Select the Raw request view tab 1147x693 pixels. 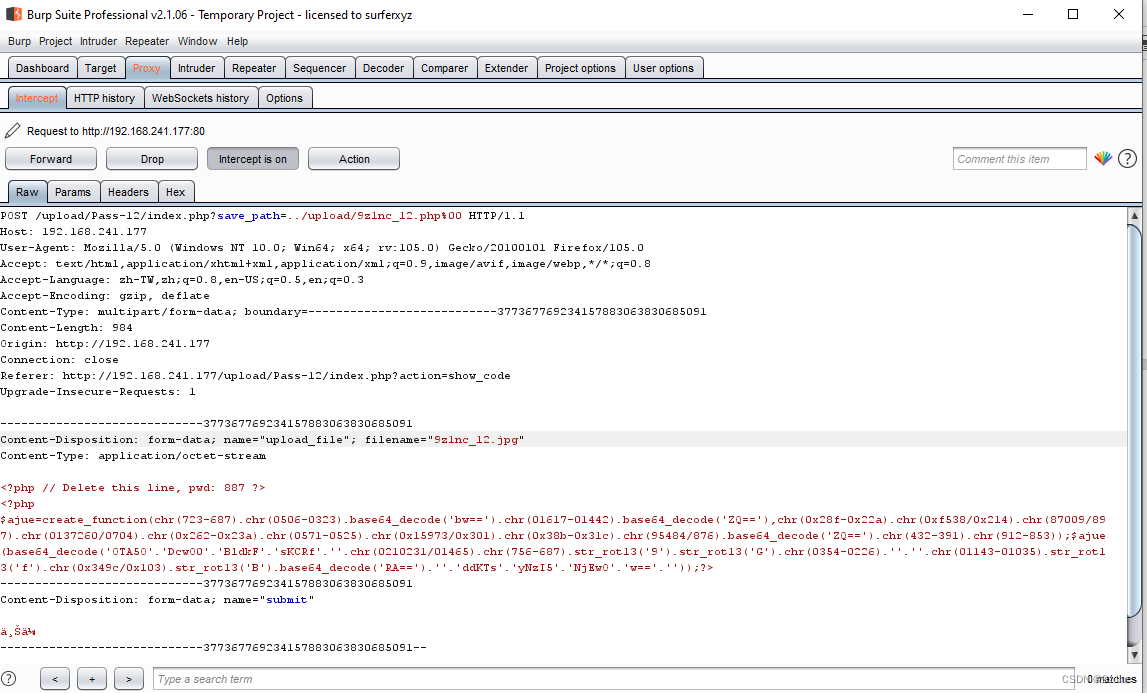(27, 192)
